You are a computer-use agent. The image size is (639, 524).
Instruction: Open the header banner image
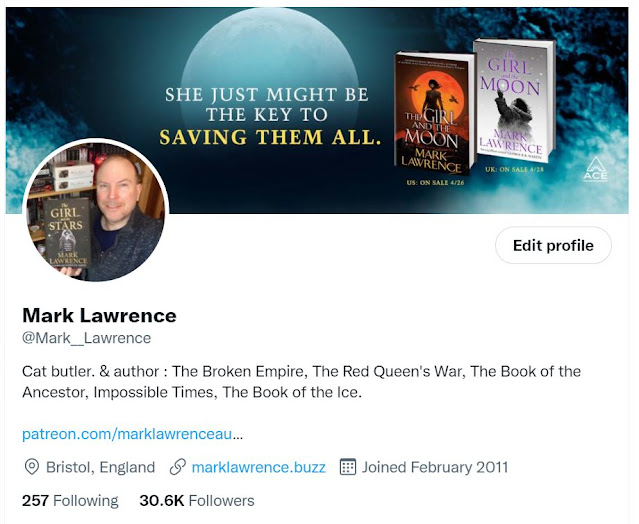pos(317,110)
